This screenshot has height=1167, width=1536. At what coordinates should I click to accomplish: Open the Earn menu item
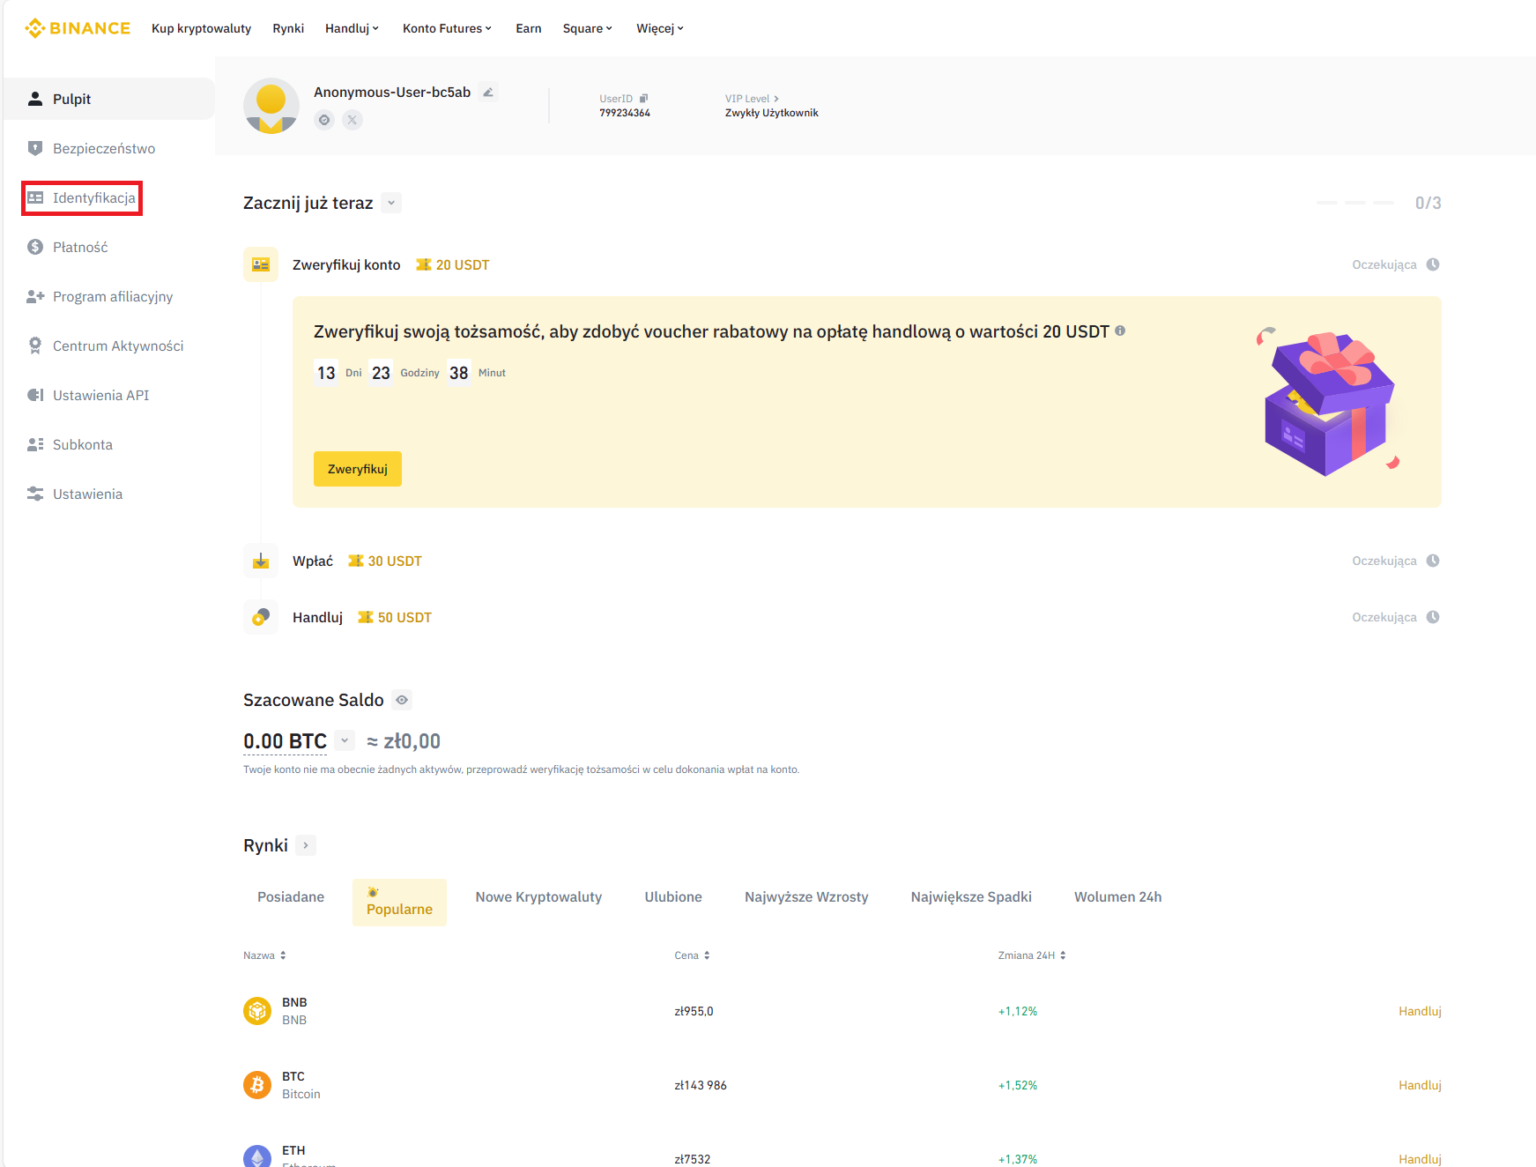click(528, 28)
